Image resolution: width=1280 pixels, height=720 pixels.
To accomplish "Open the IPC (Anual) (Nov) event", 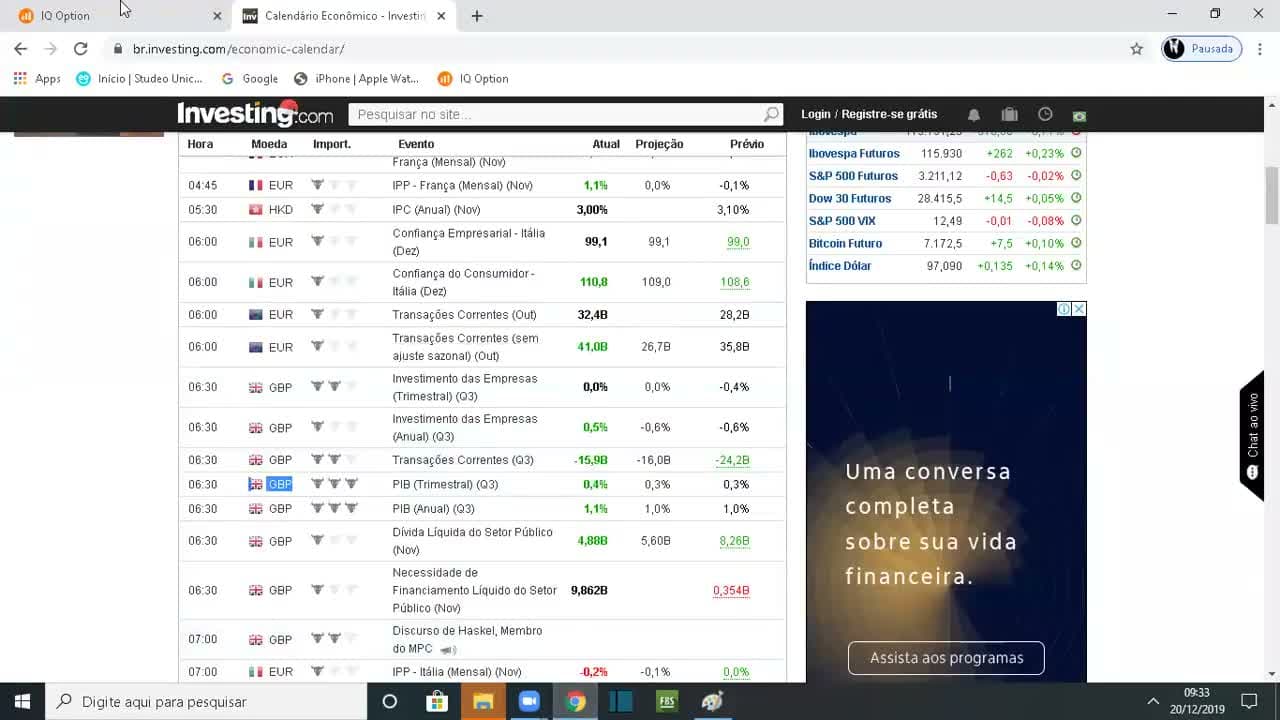I will click(436, 210).
